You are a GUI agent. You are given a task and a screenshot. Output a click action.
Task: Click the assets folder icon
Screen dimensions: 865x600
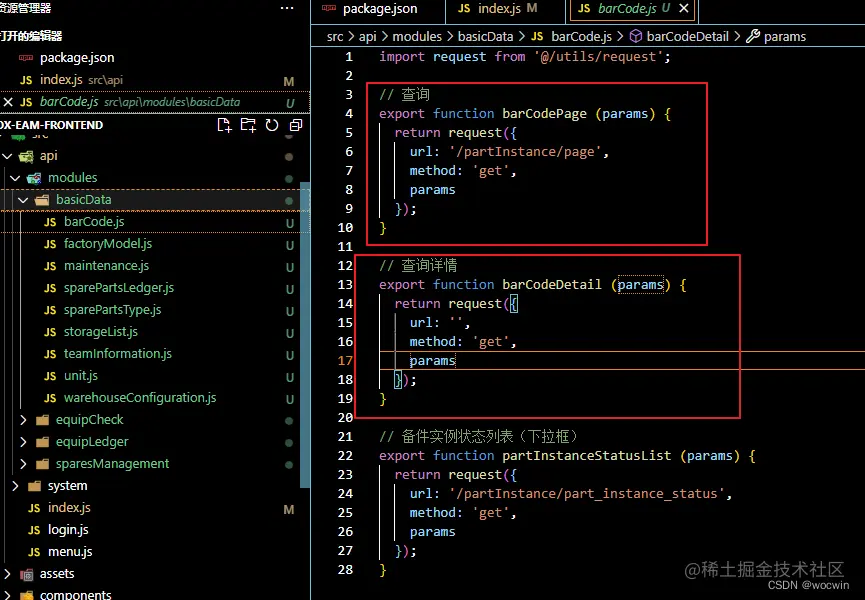tap(26, 574)
